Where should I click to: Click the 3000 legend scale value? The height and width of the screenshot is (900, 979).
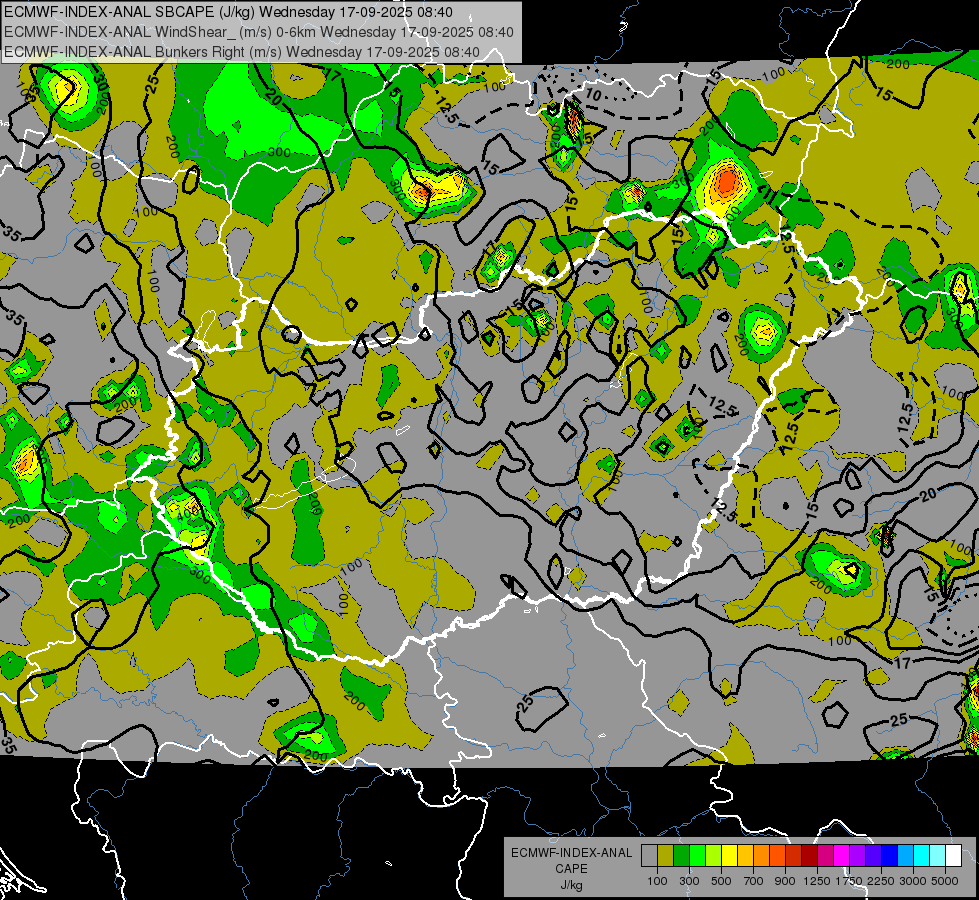point(913,881)
